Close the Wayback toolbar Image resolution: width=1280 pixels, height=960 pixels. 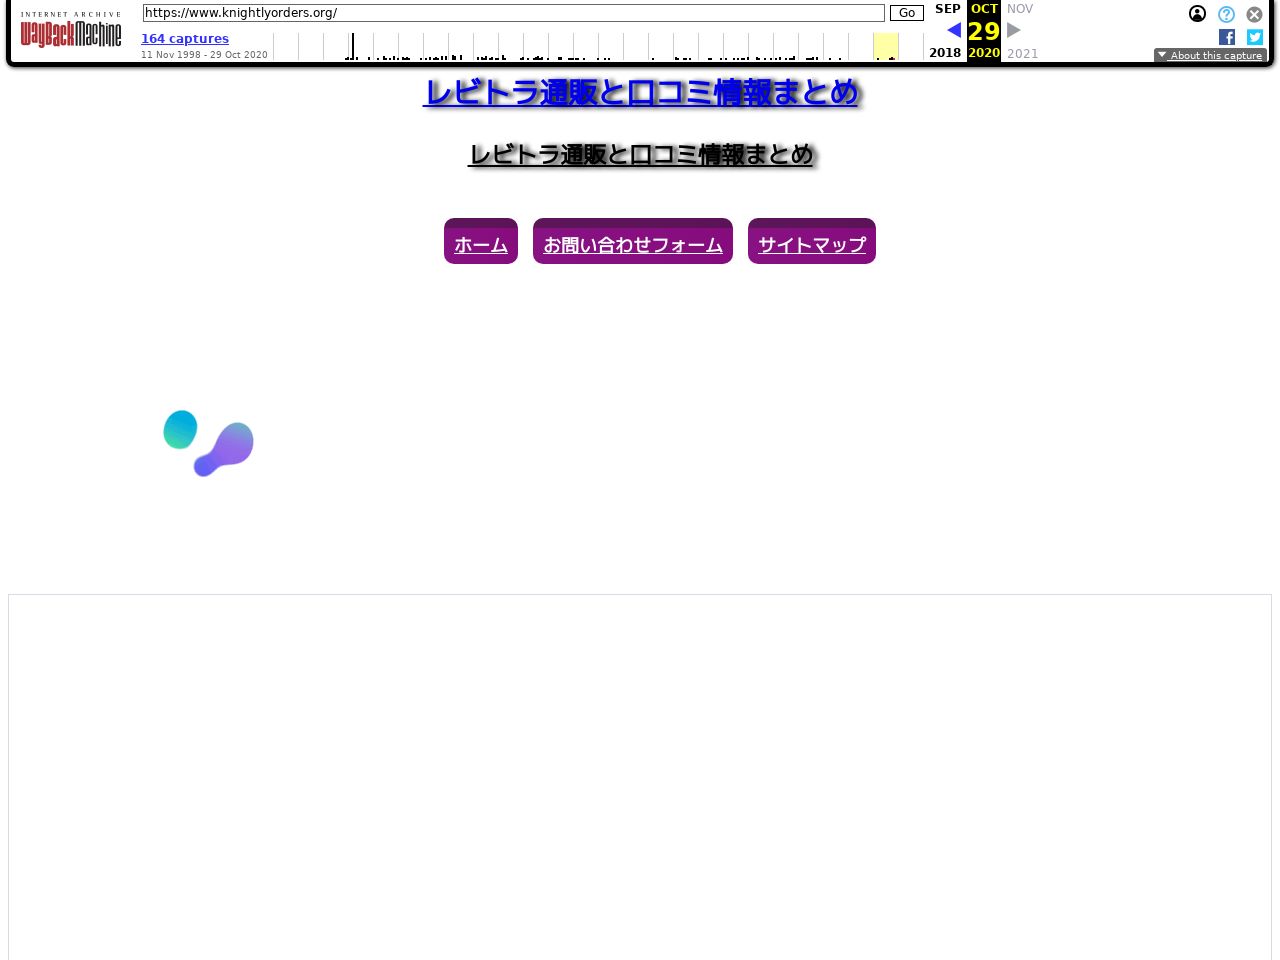(x=1254, y=14)
